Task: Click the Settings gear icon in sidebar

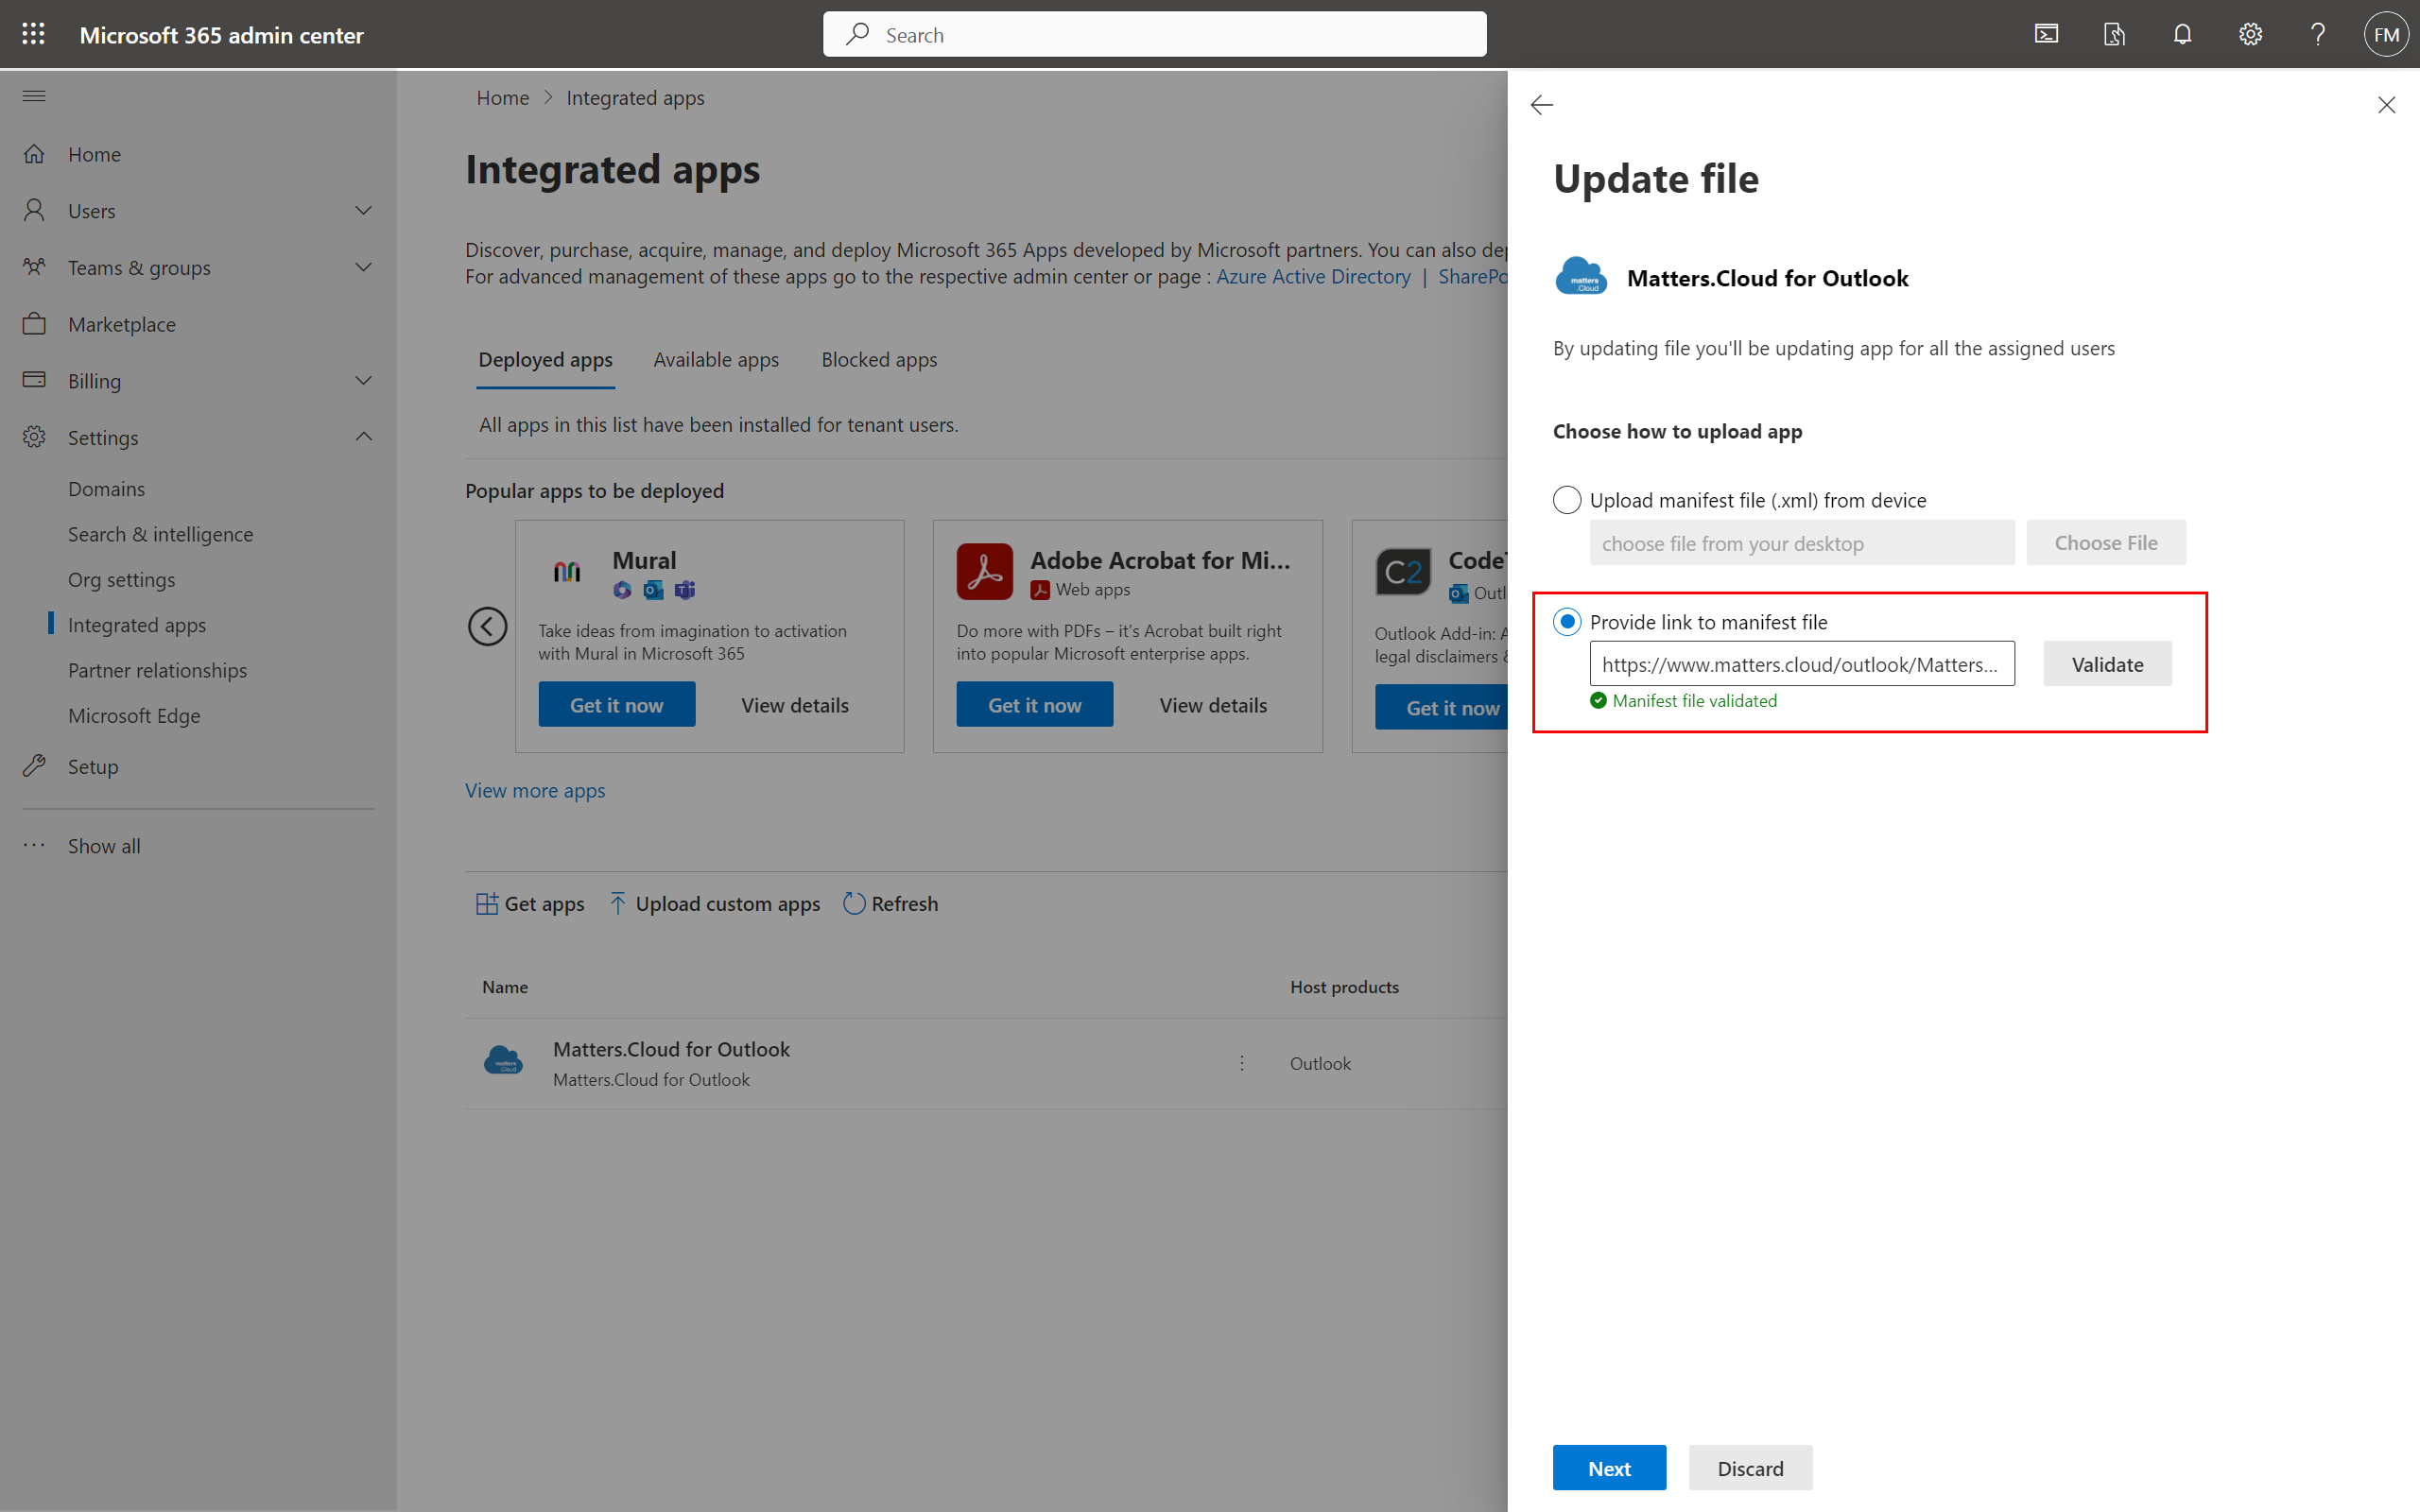Action: click(x=34, y=437)
